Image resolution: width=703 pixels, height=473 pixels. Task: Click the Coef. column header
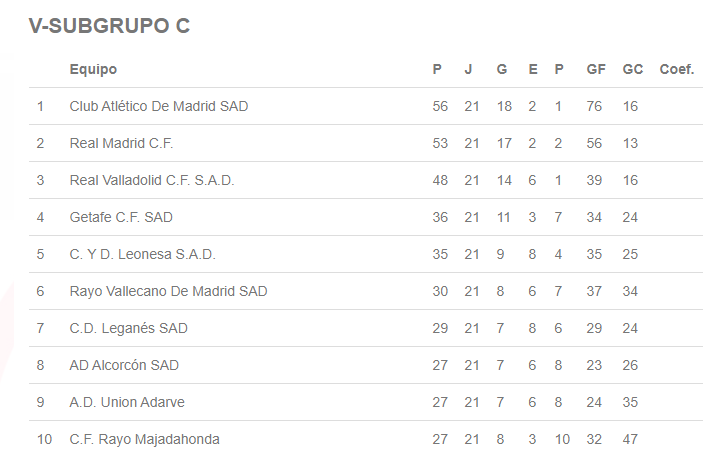pyautogui.click(x=677, y=69)
